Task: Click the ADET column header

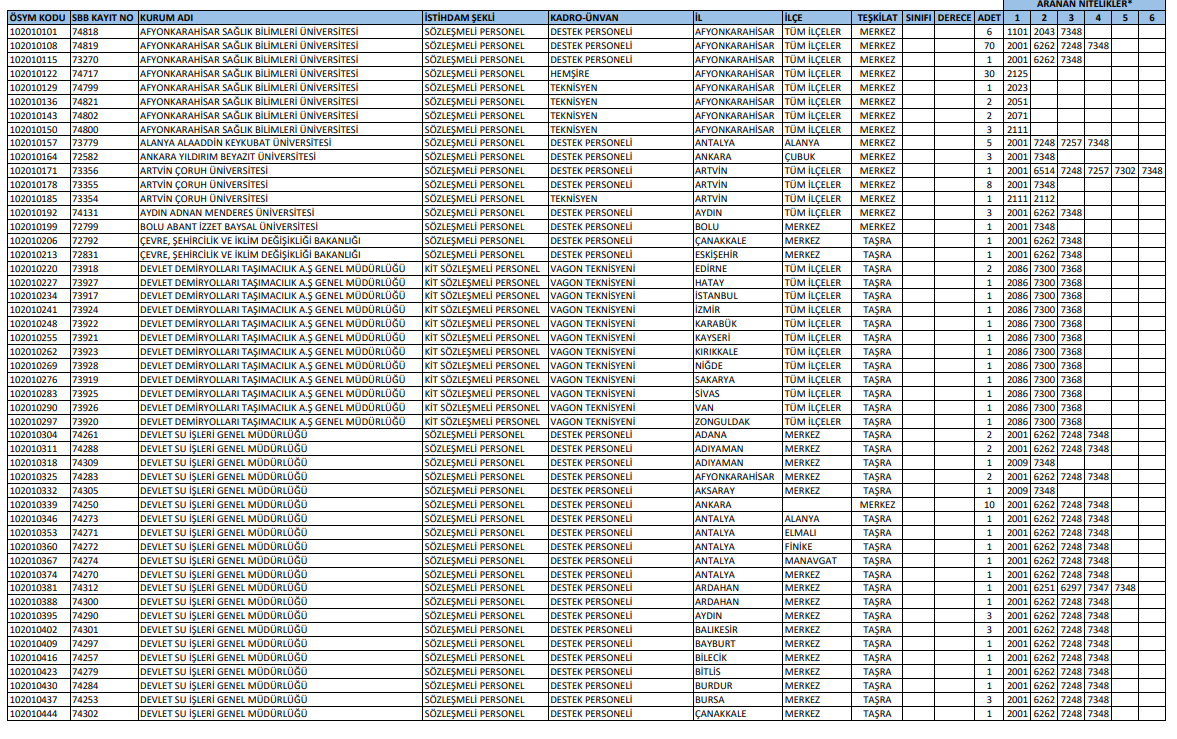Action: 988,18
